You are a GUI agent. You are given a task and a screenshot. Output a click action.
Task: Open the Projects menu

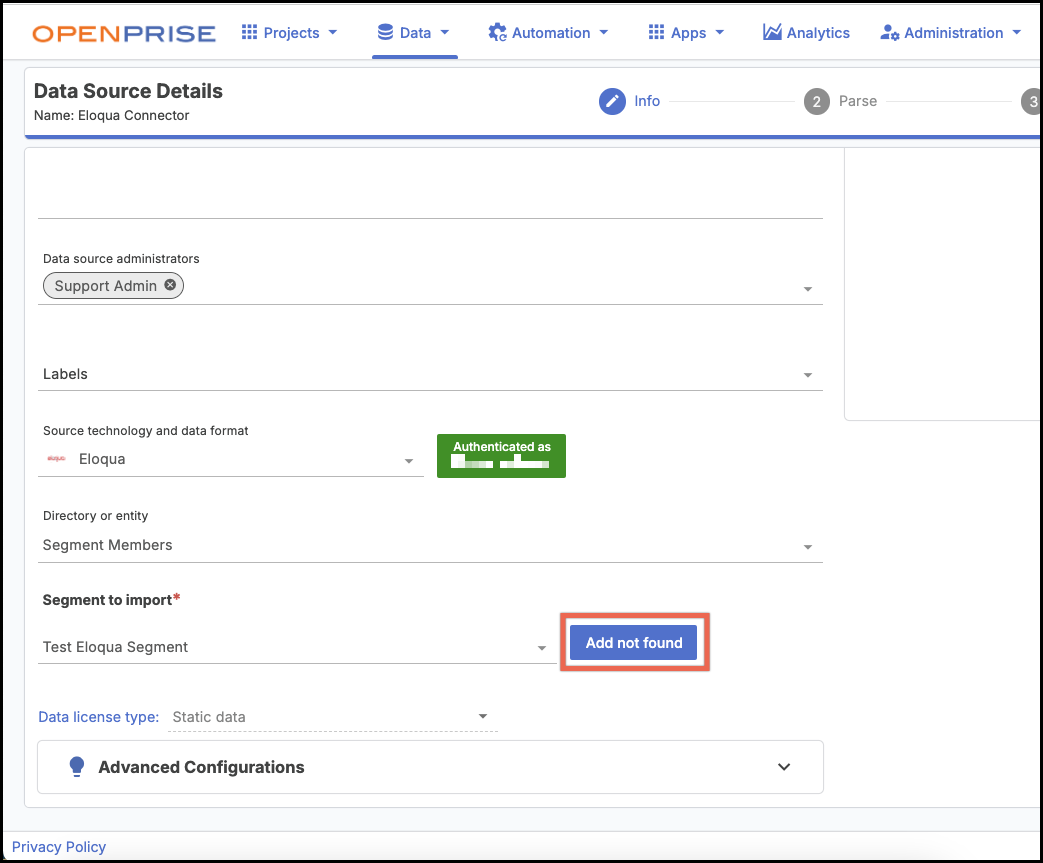click(289, 33)
